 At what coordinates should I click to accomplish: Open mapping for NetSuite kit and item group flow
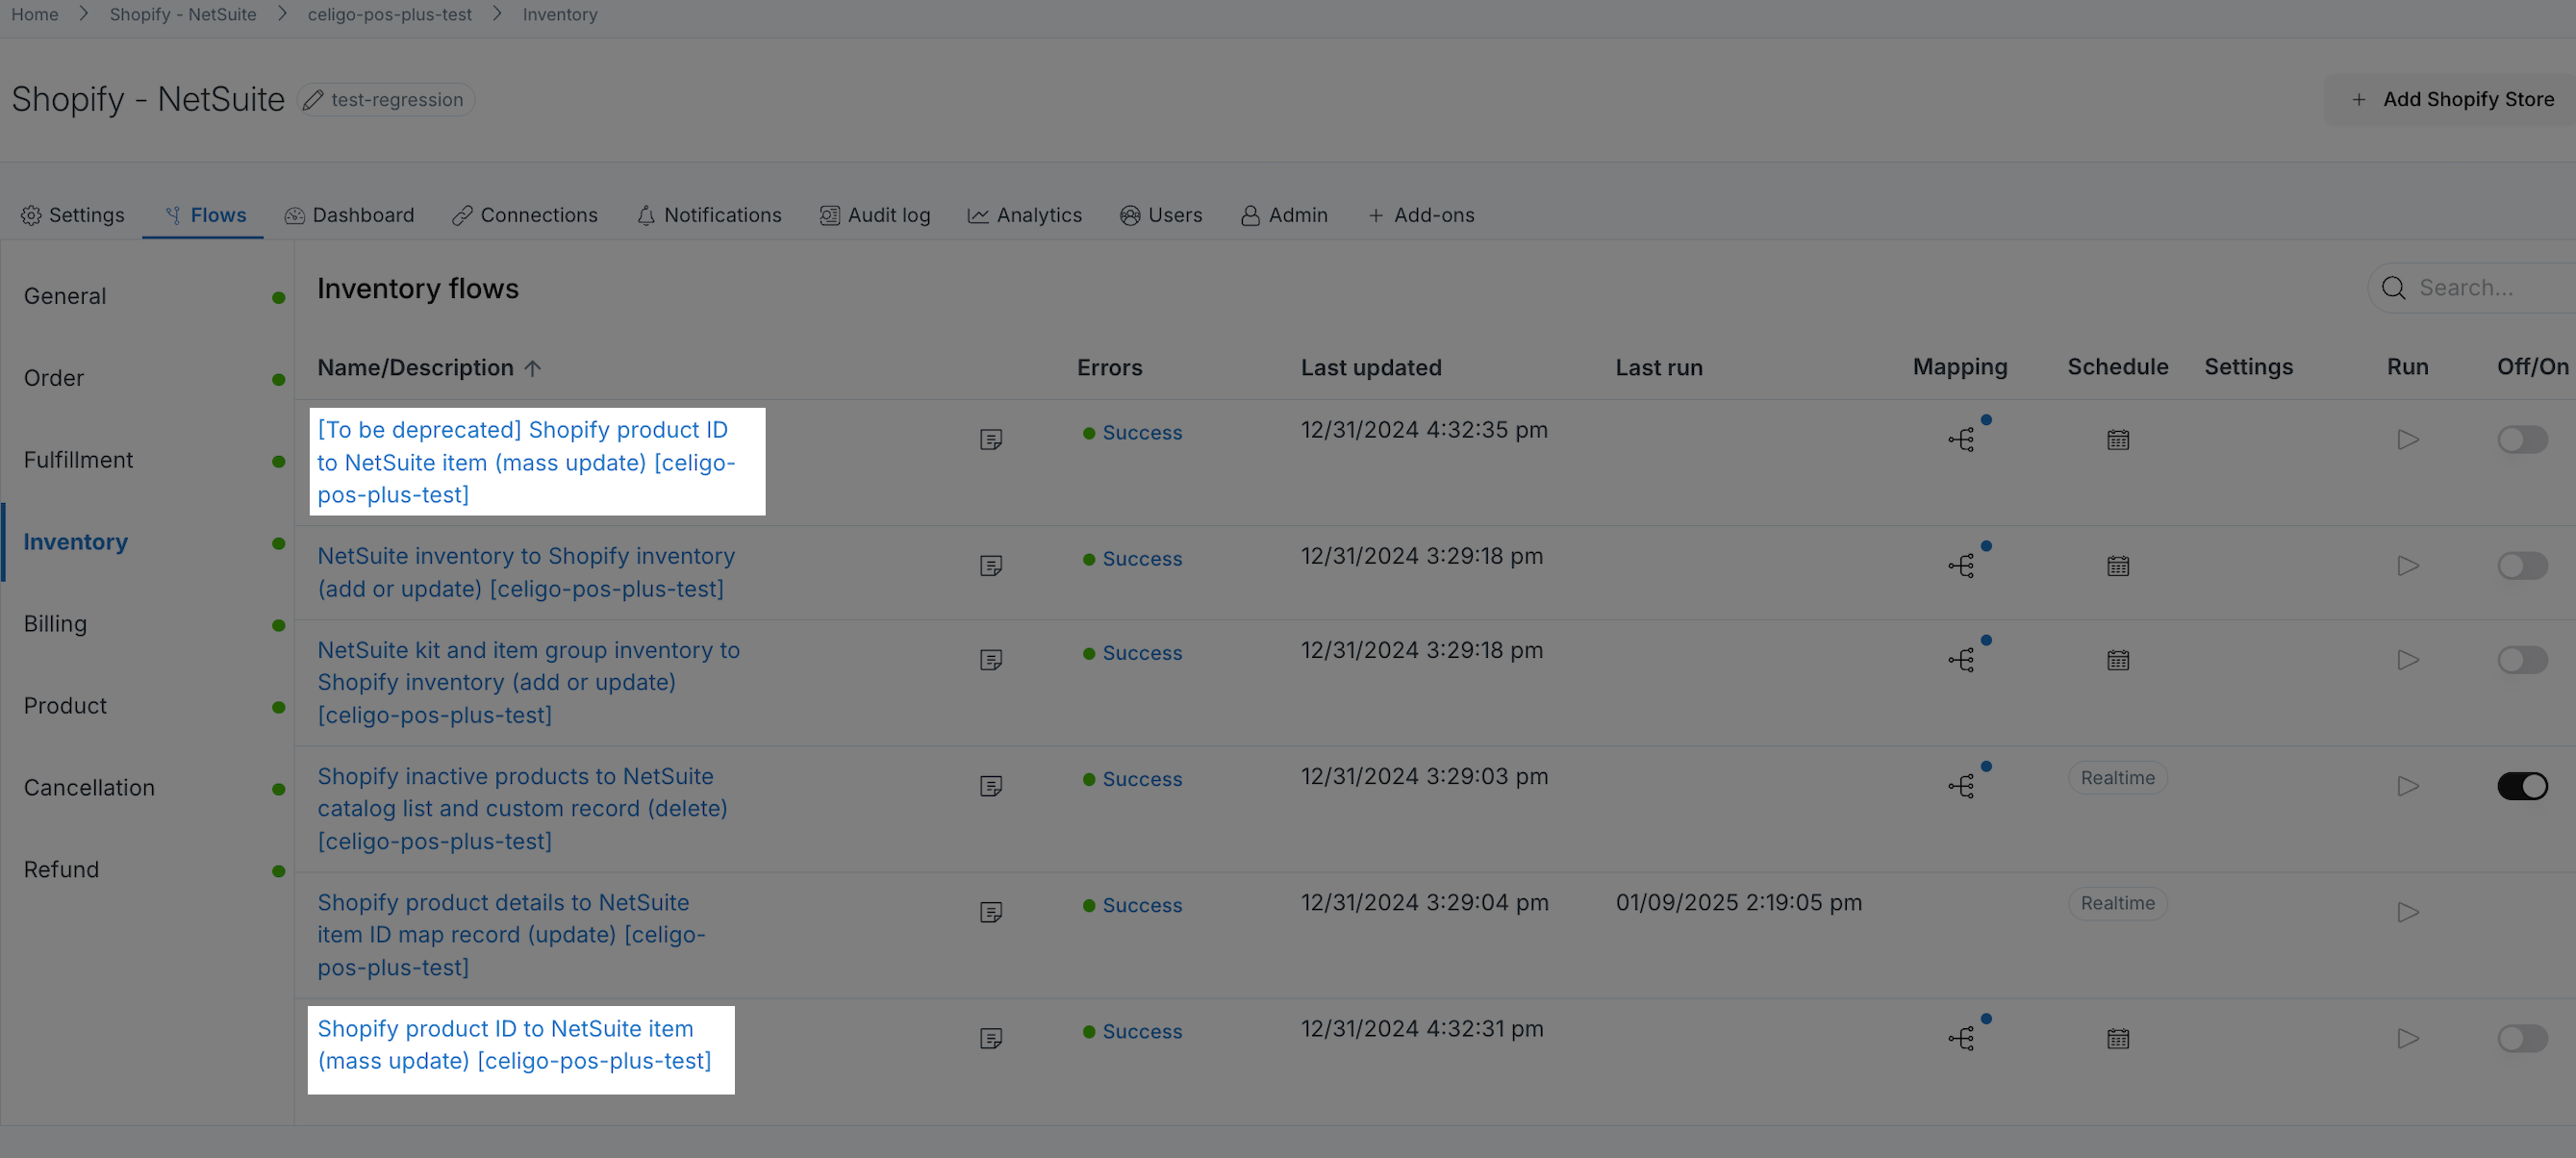pos(1961,660)
